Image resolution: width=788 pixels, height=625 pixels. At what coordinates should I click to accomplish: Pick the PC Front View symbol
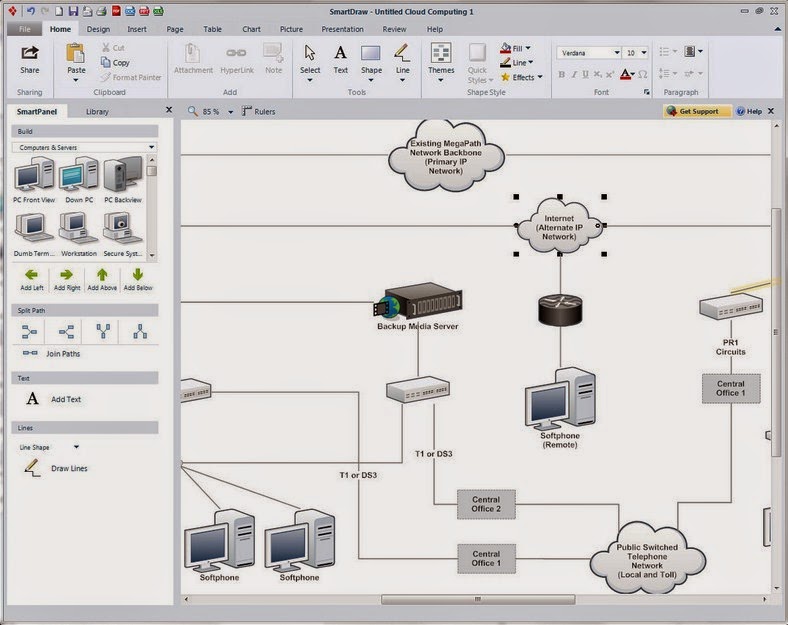(x=34, y=179)
